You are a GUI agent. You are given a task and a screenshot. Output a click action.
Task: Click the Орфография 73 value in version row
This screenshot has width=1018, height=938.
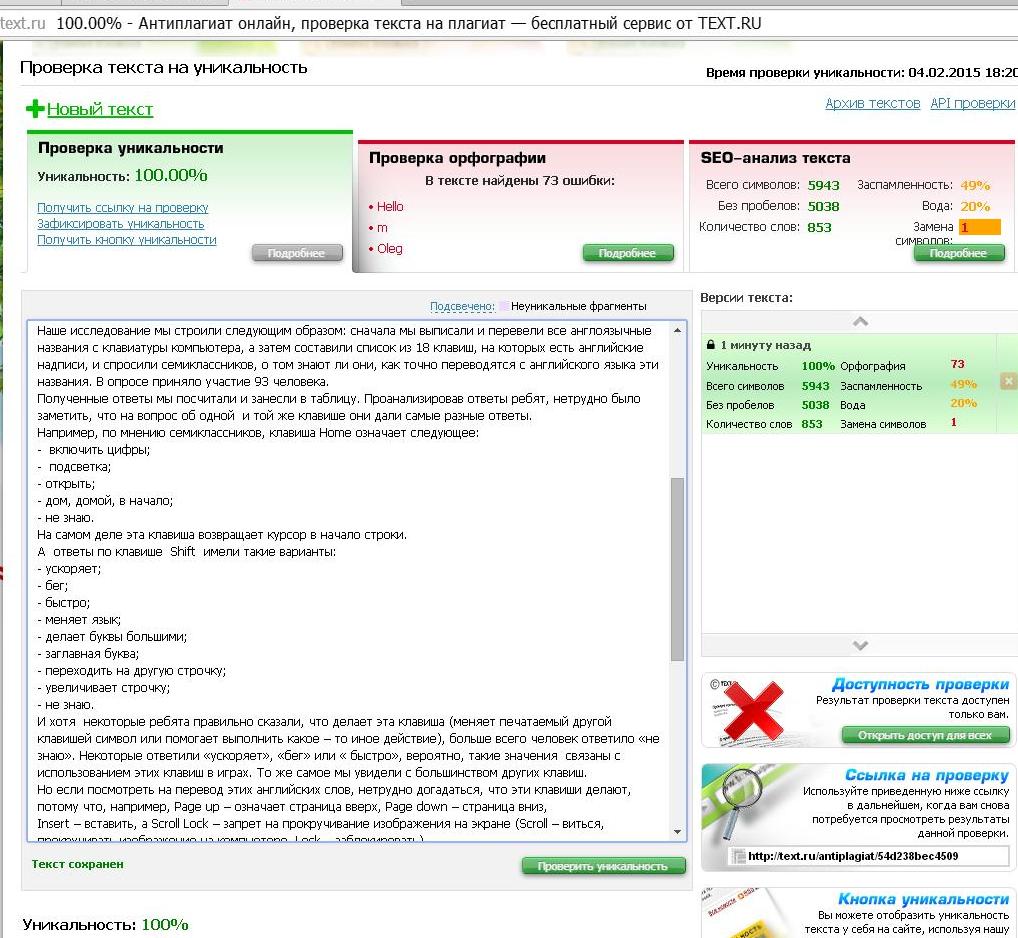[958, 364]
